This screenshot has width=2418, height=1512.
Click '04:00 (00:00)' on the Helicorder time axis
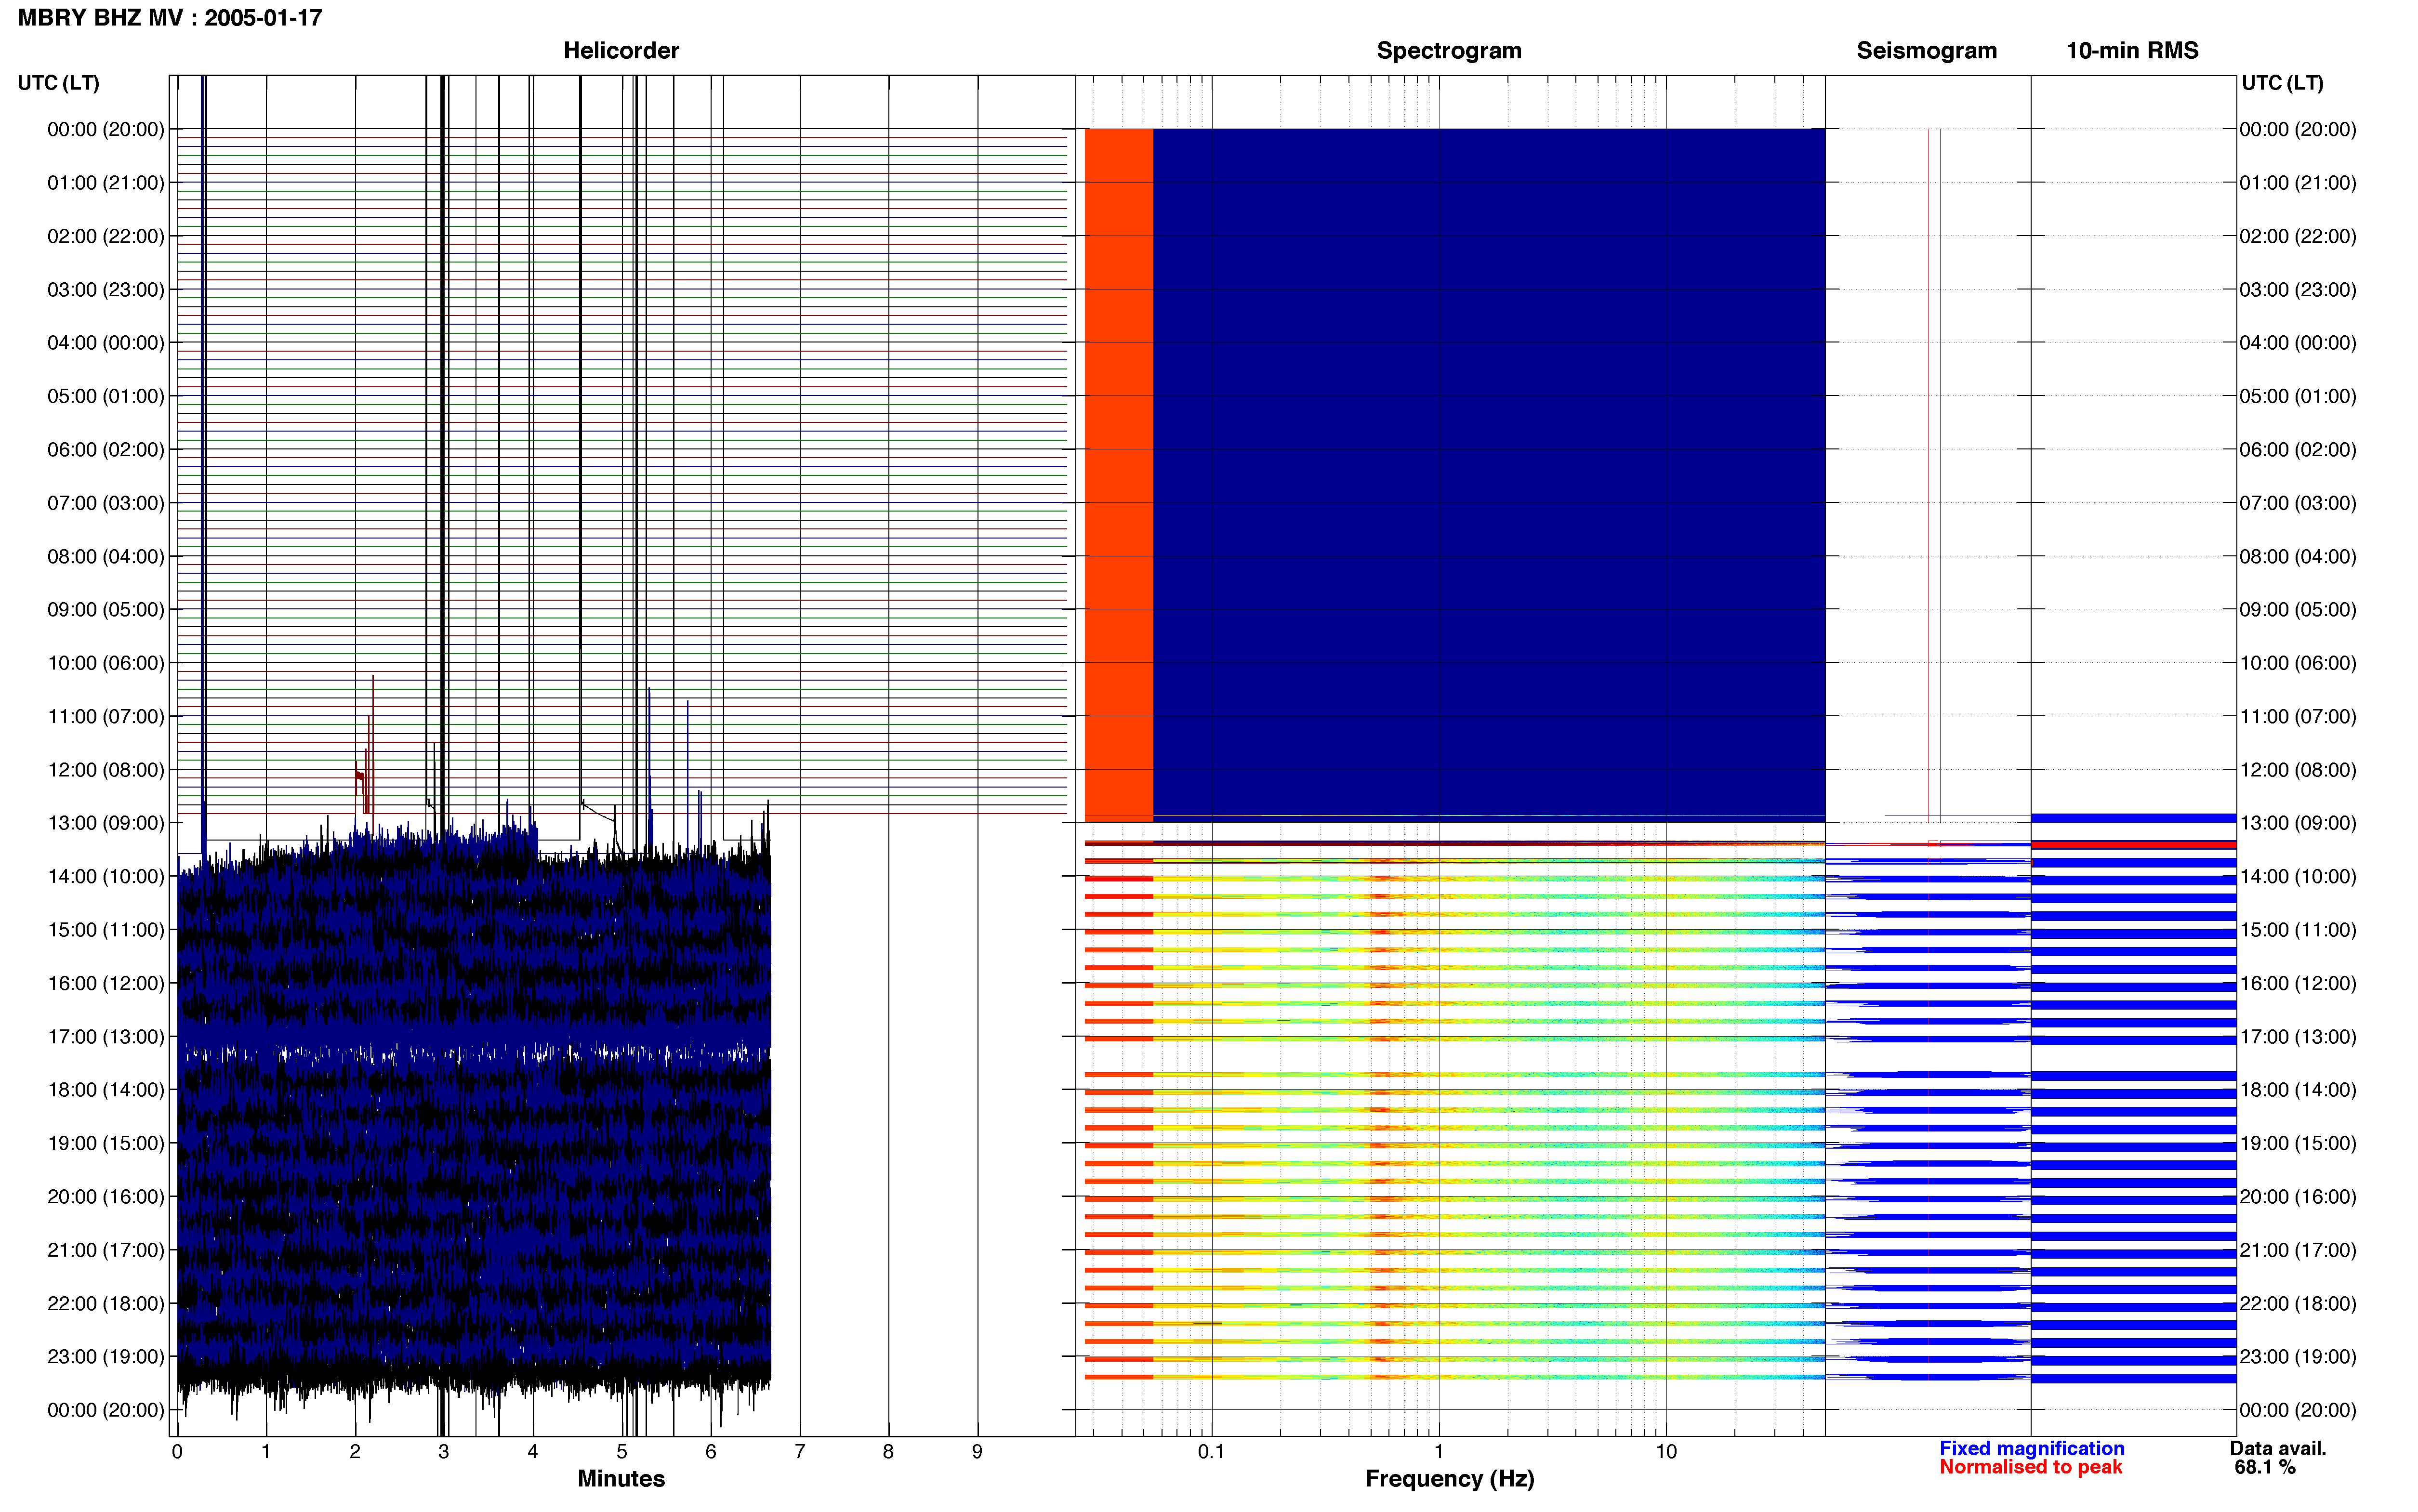(x=106, y=343)
